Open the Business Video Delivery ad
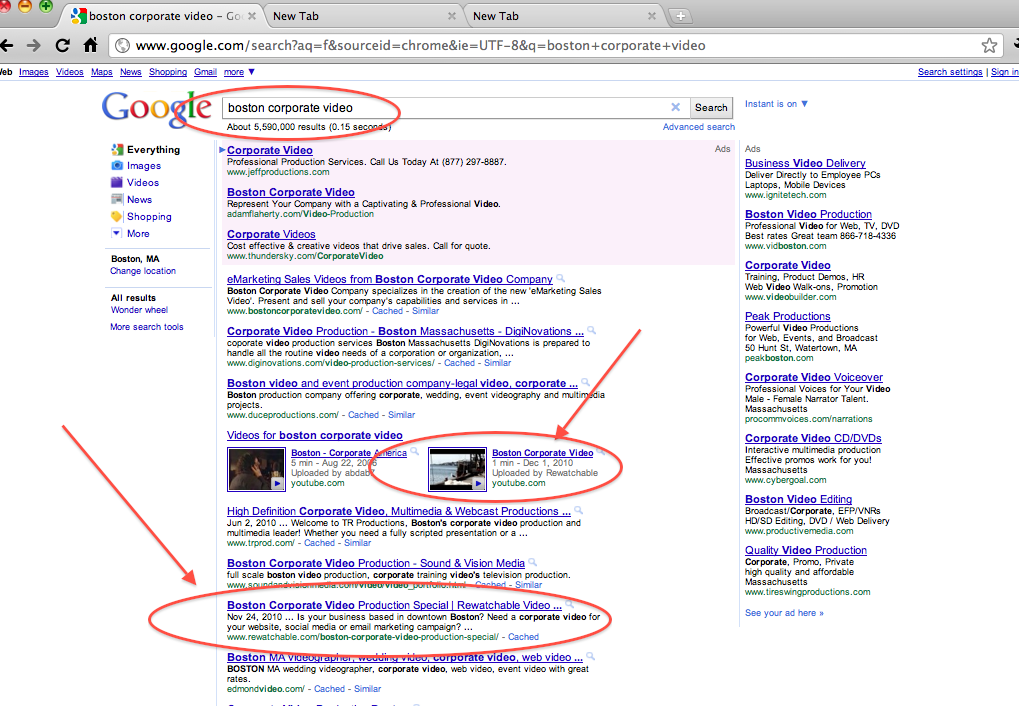This screenshot has width=1019, height=706. (x=805, y=163)
